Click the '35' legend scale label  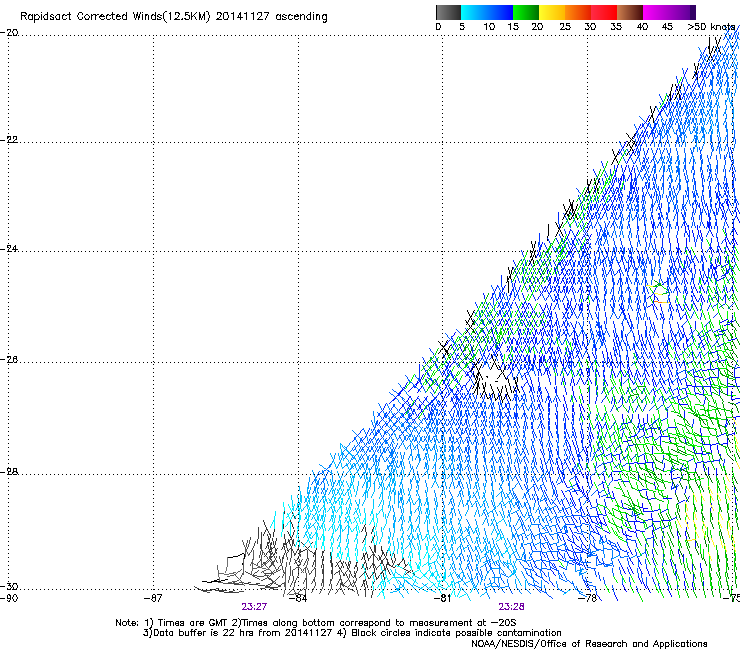(616, 27)
